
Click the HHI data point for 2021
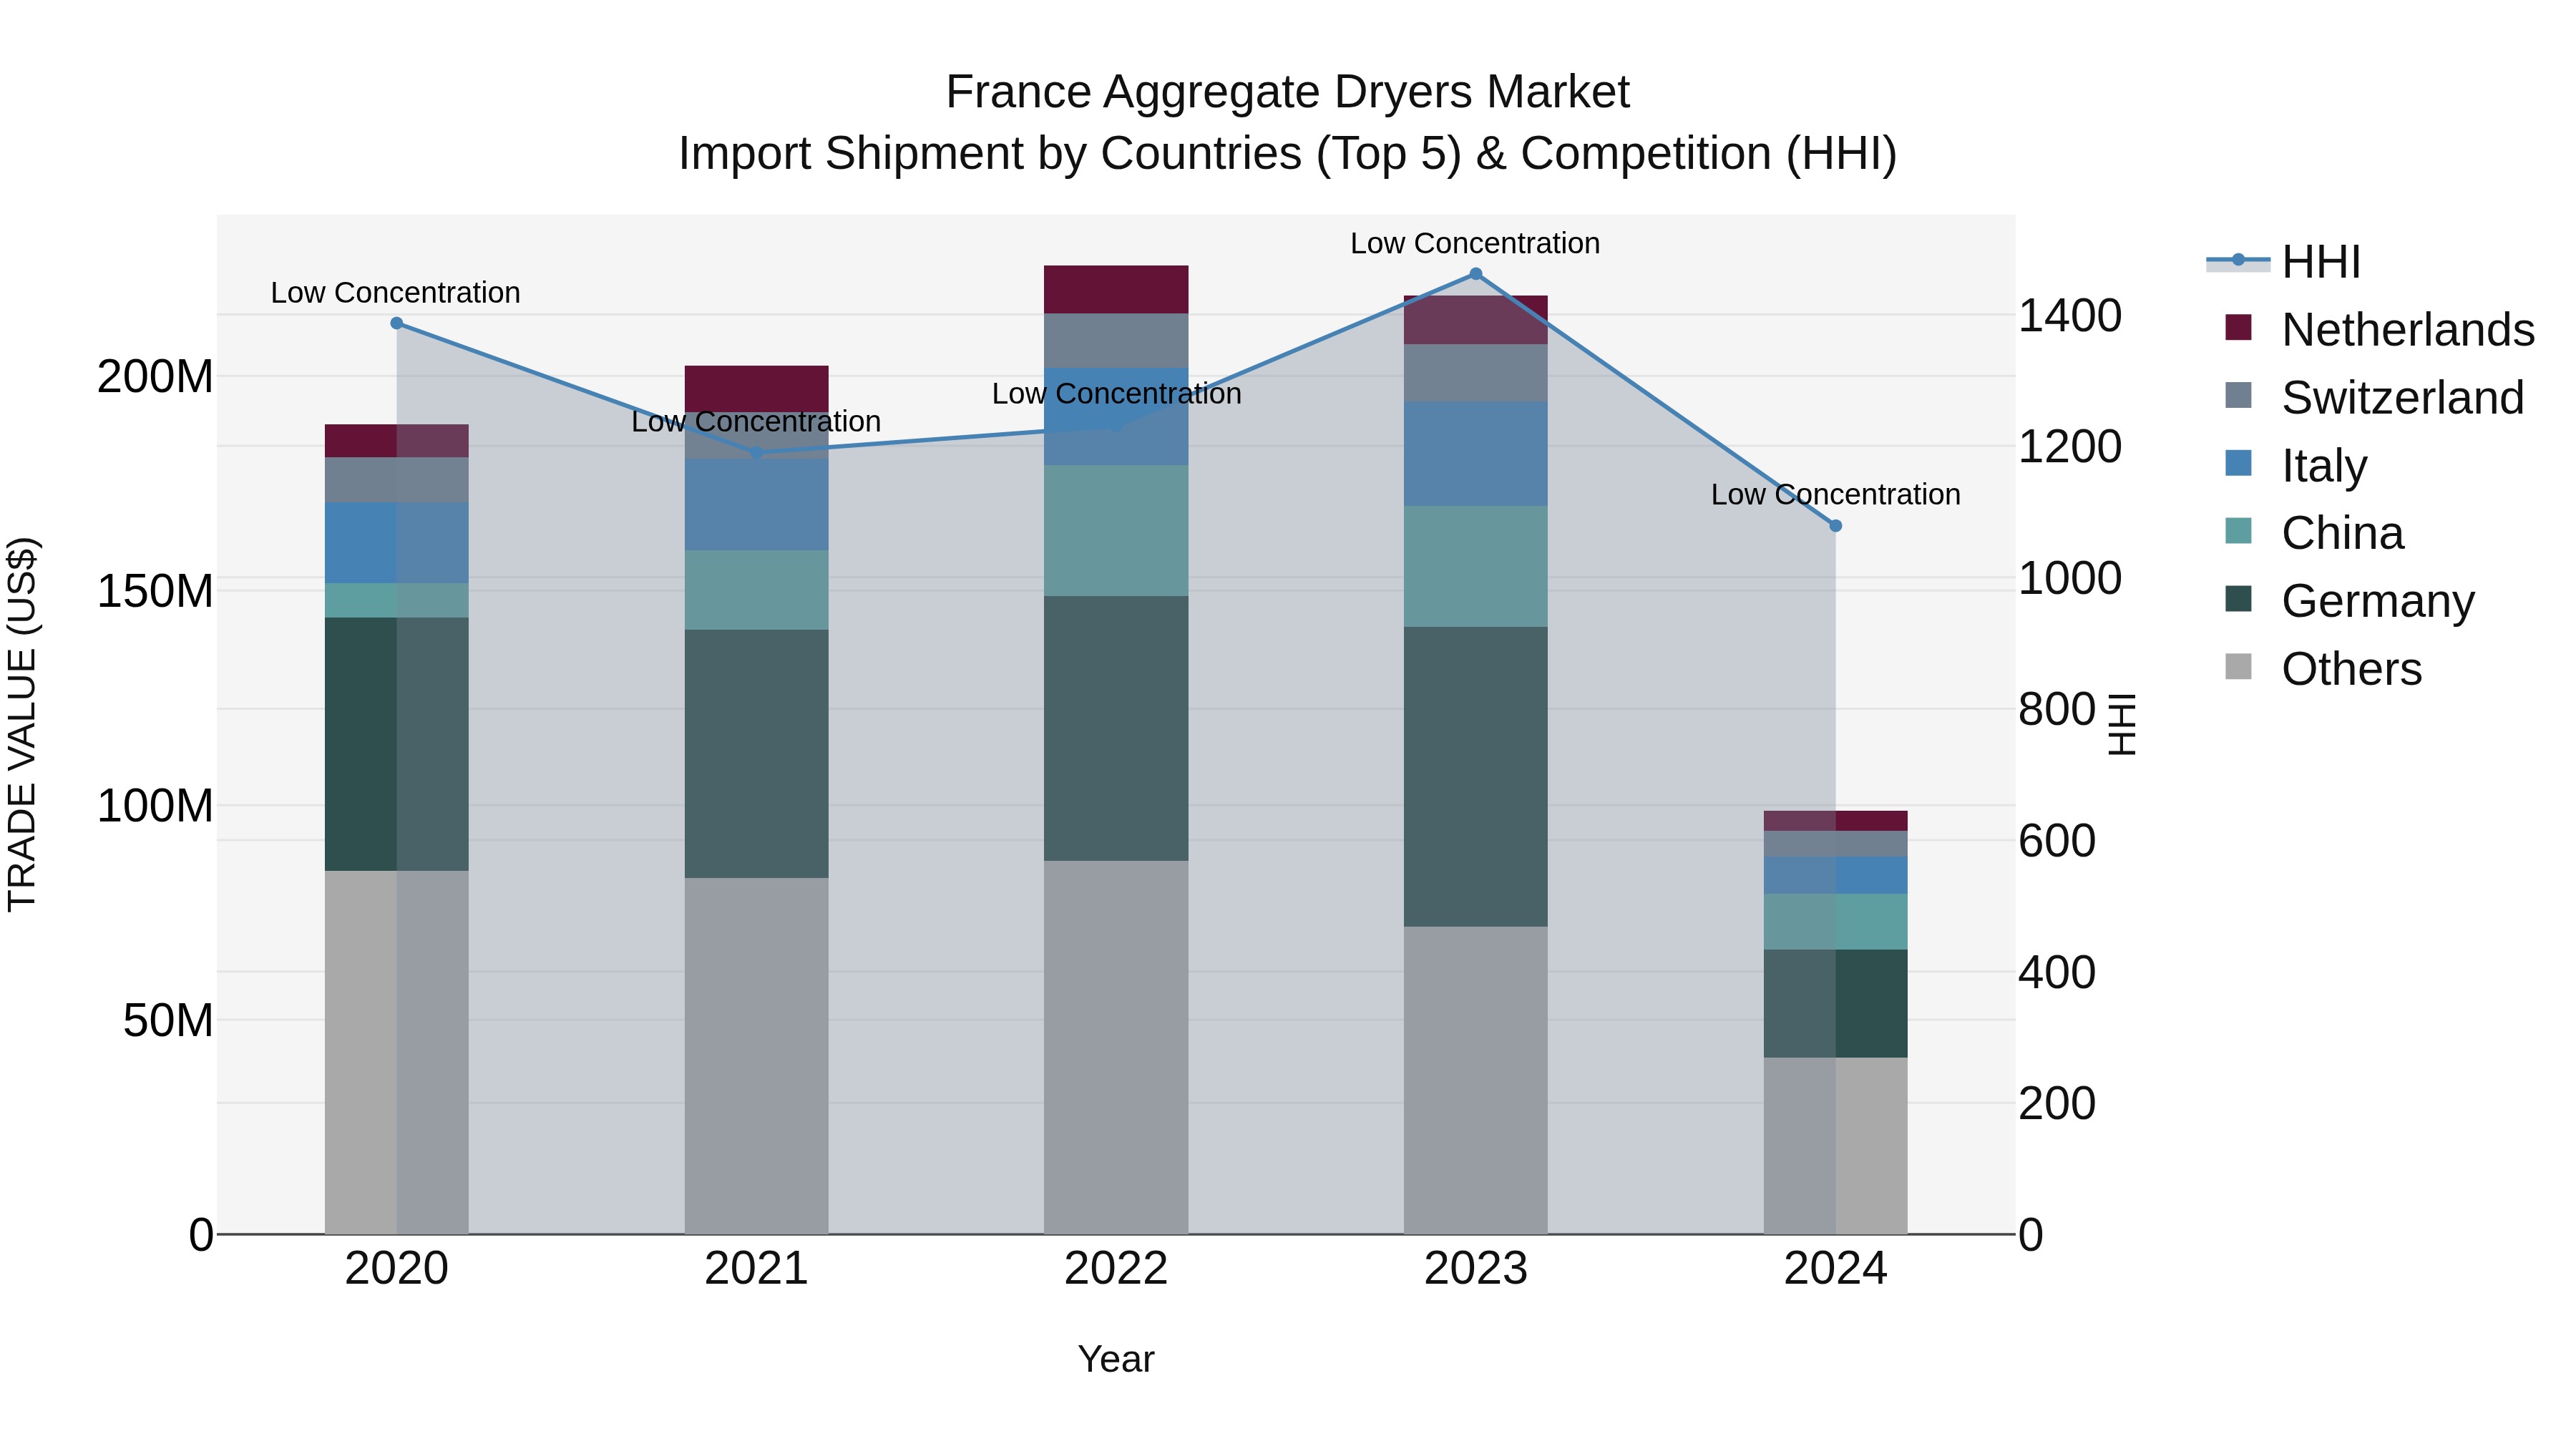click(x=757, y=453)
